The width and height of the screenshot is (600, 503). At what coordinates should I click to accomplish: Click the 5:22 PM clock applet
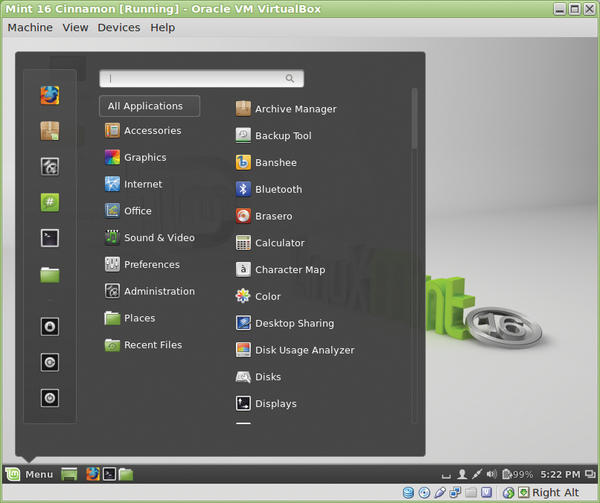(x=560, y=474)
